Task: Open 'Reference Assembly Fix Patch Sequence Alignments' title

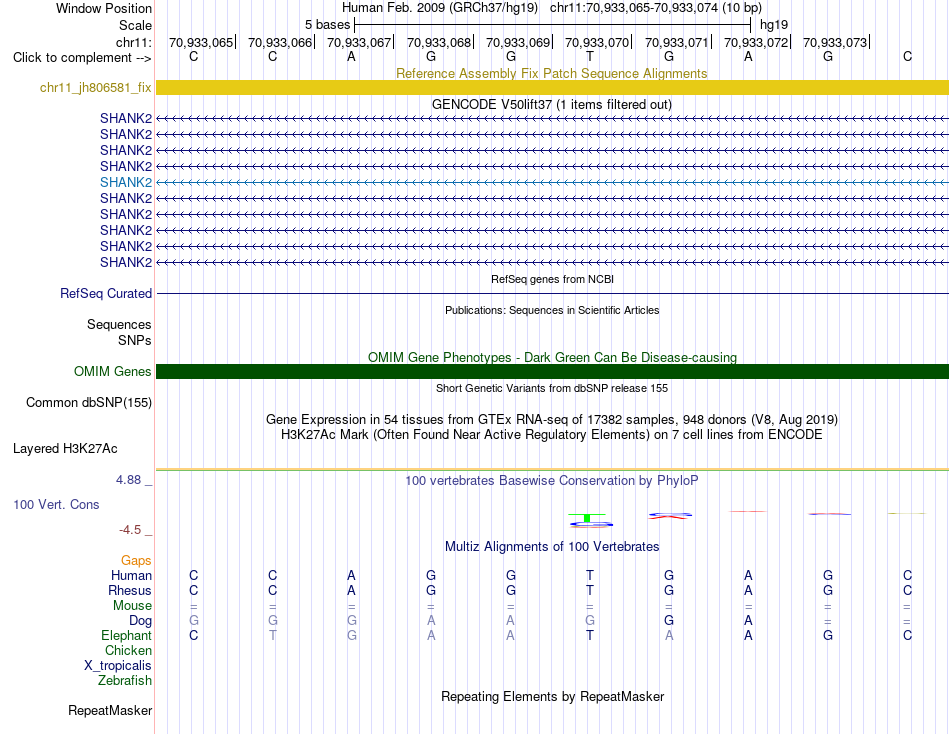Action: click(551, 73)
